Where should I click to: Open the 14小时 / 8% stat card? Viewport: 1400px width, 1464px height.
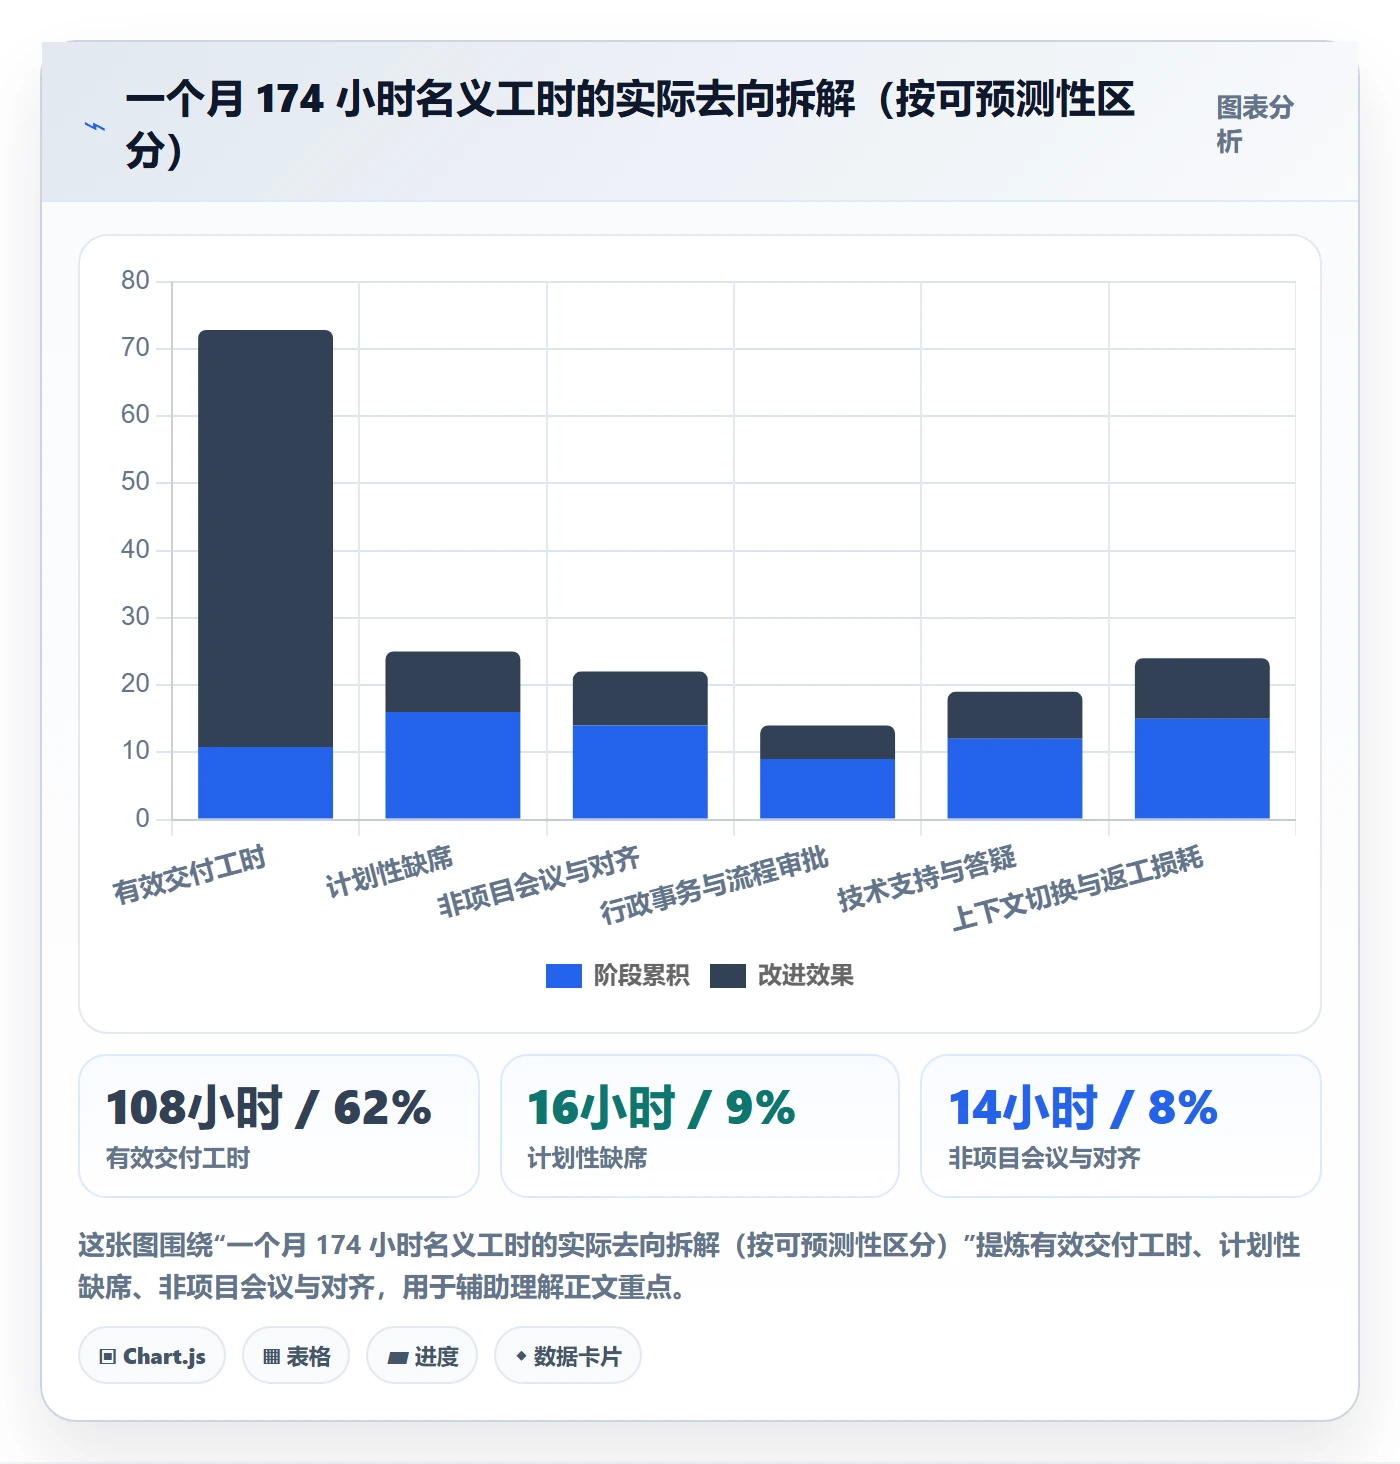click(x=1121, y=1126)
